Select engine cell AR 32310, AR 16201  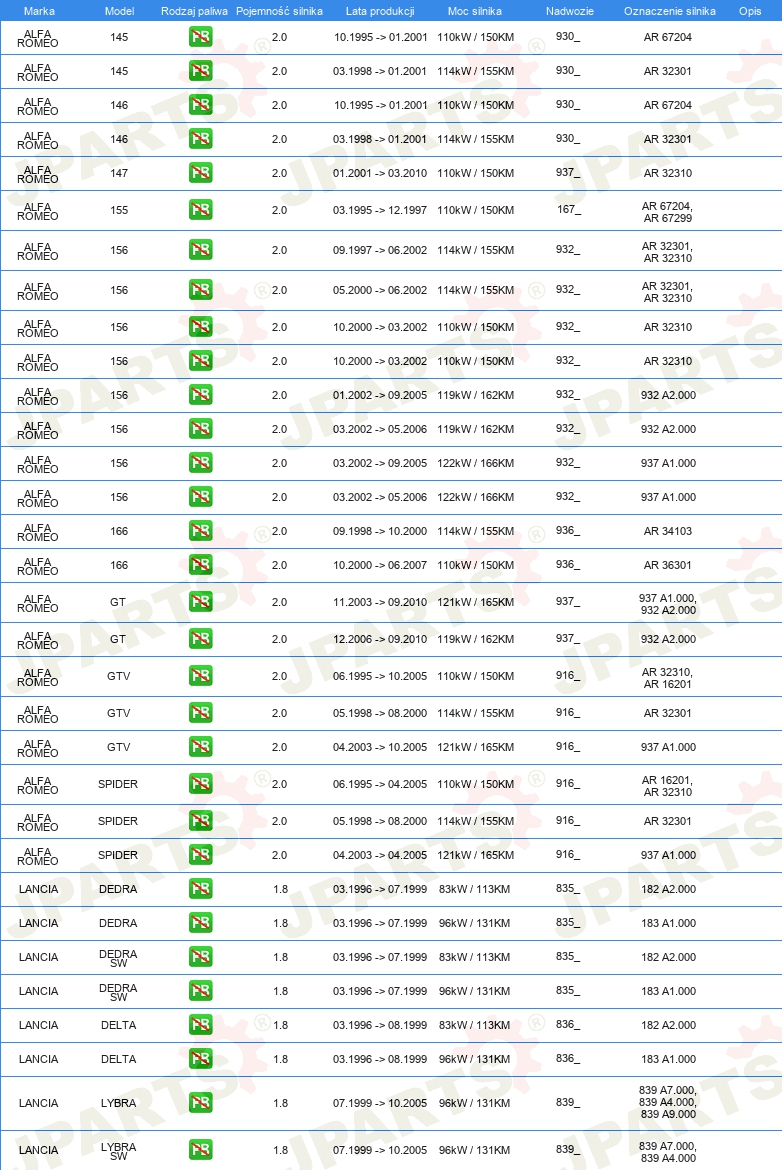pyautogui.click(x=668, y=678)
